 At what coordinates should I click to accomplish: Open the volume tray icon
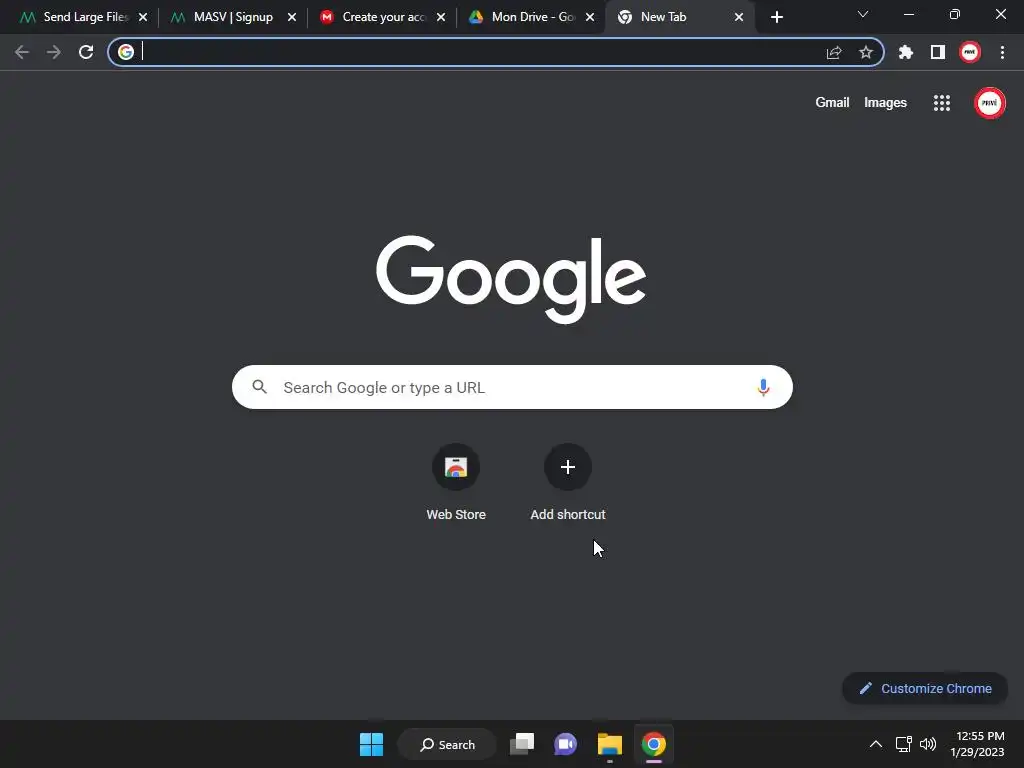[927, 744]
